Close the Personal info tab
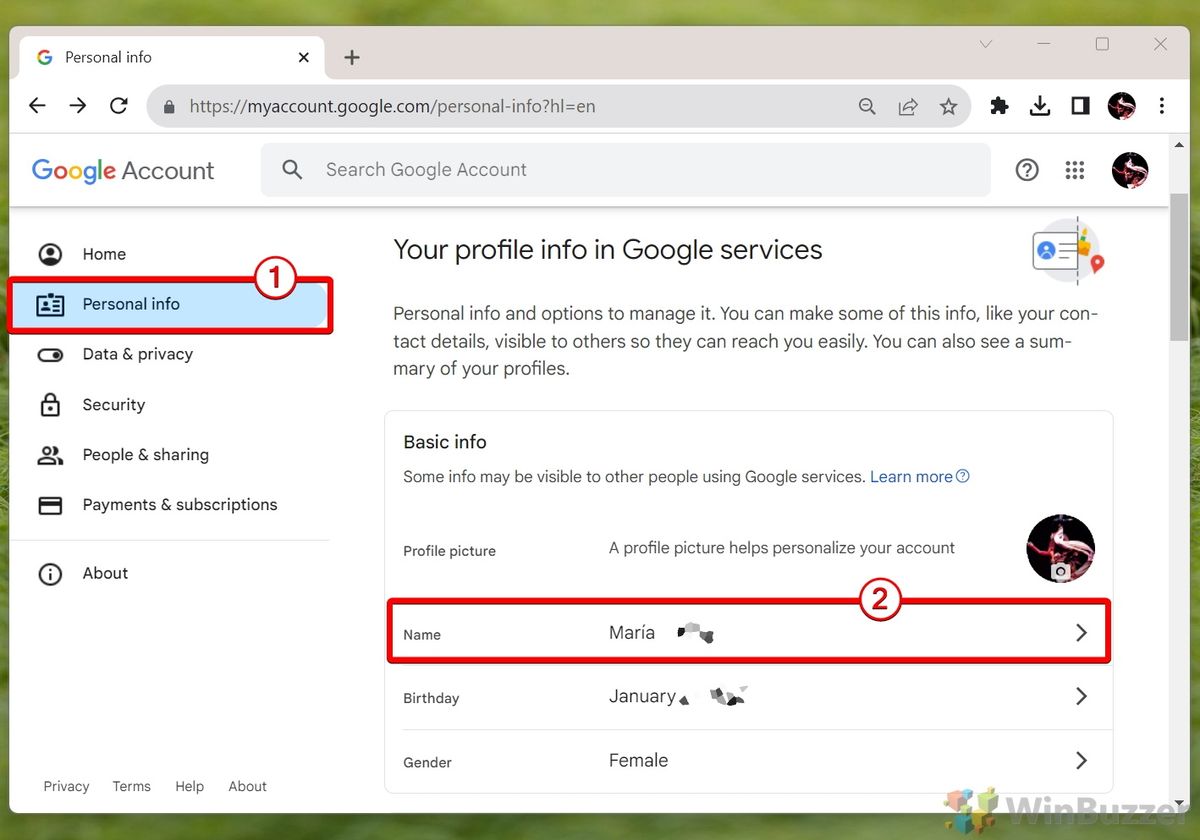1200x840 pixels. (x=304, y=57)
